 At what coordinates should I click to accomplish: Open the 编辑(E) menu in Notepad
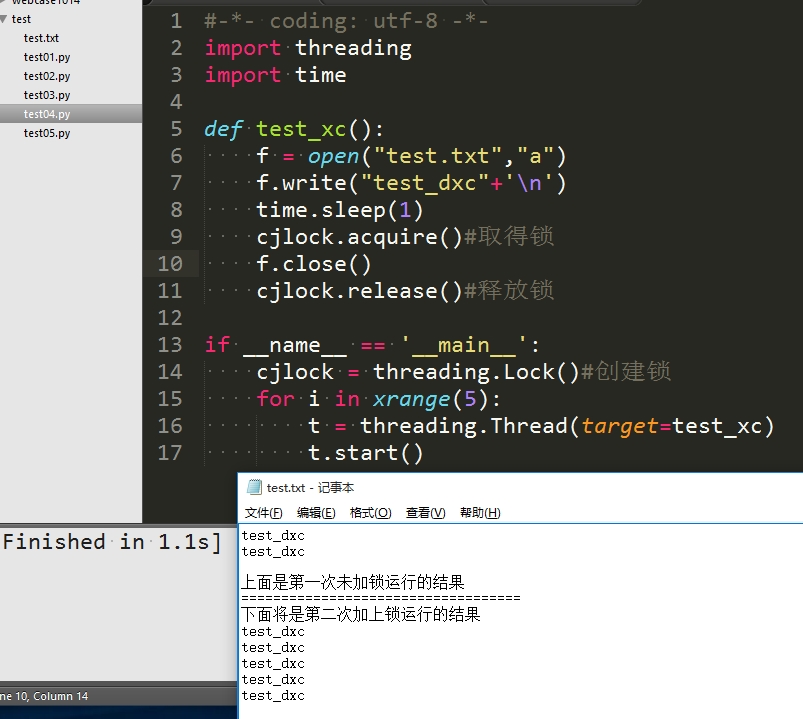point(315,512)
